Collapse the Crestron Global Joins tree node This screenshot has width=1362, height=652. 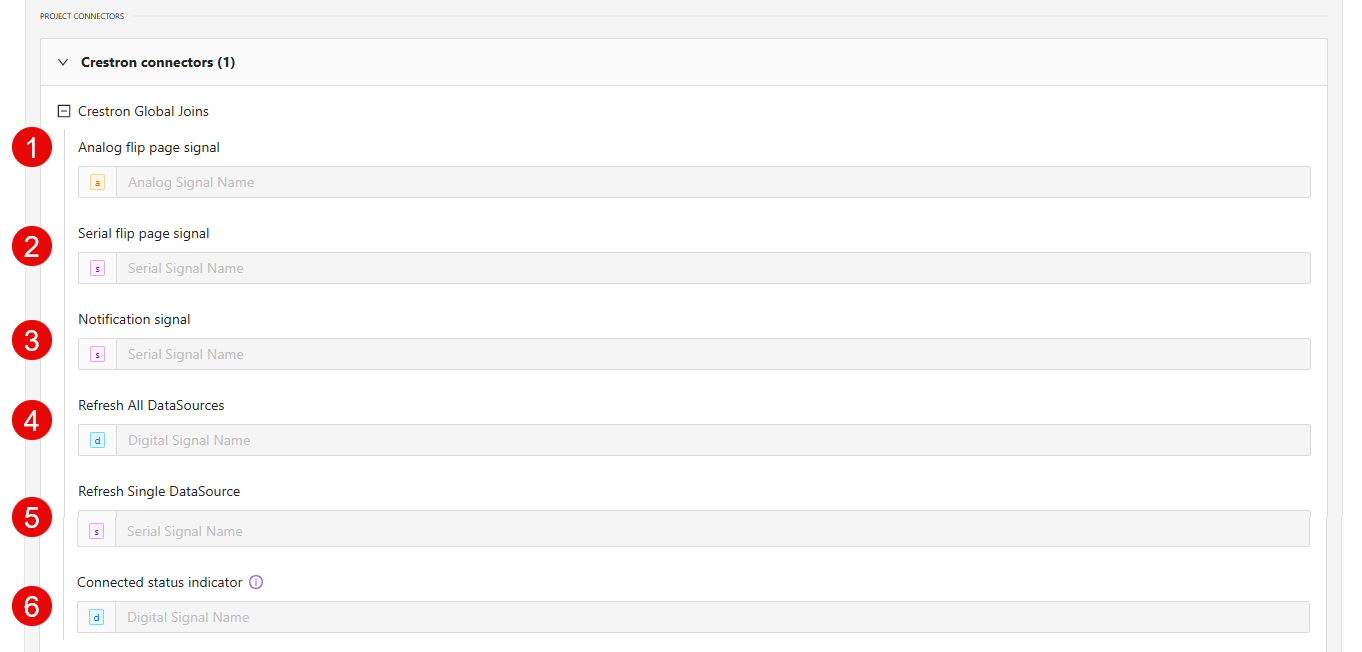click(x=64, y=112)
